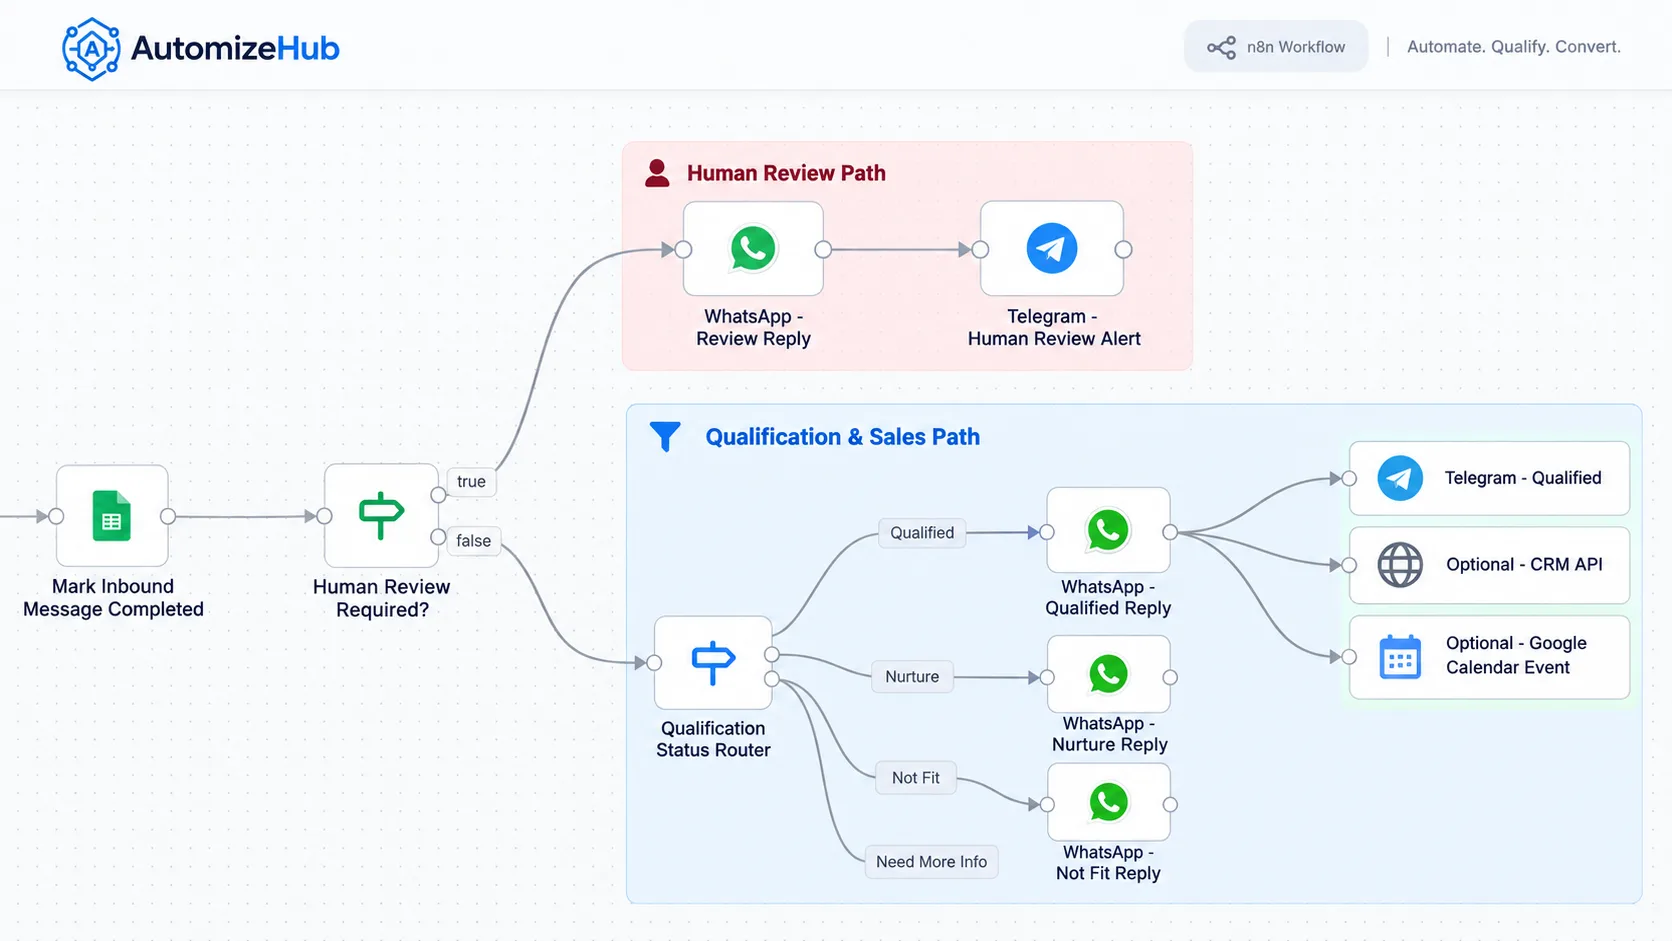The height and width of the screenshot is (941, 1672).
Task: Click the input connector of Qualification Status Router
Action: pos(654,663)
